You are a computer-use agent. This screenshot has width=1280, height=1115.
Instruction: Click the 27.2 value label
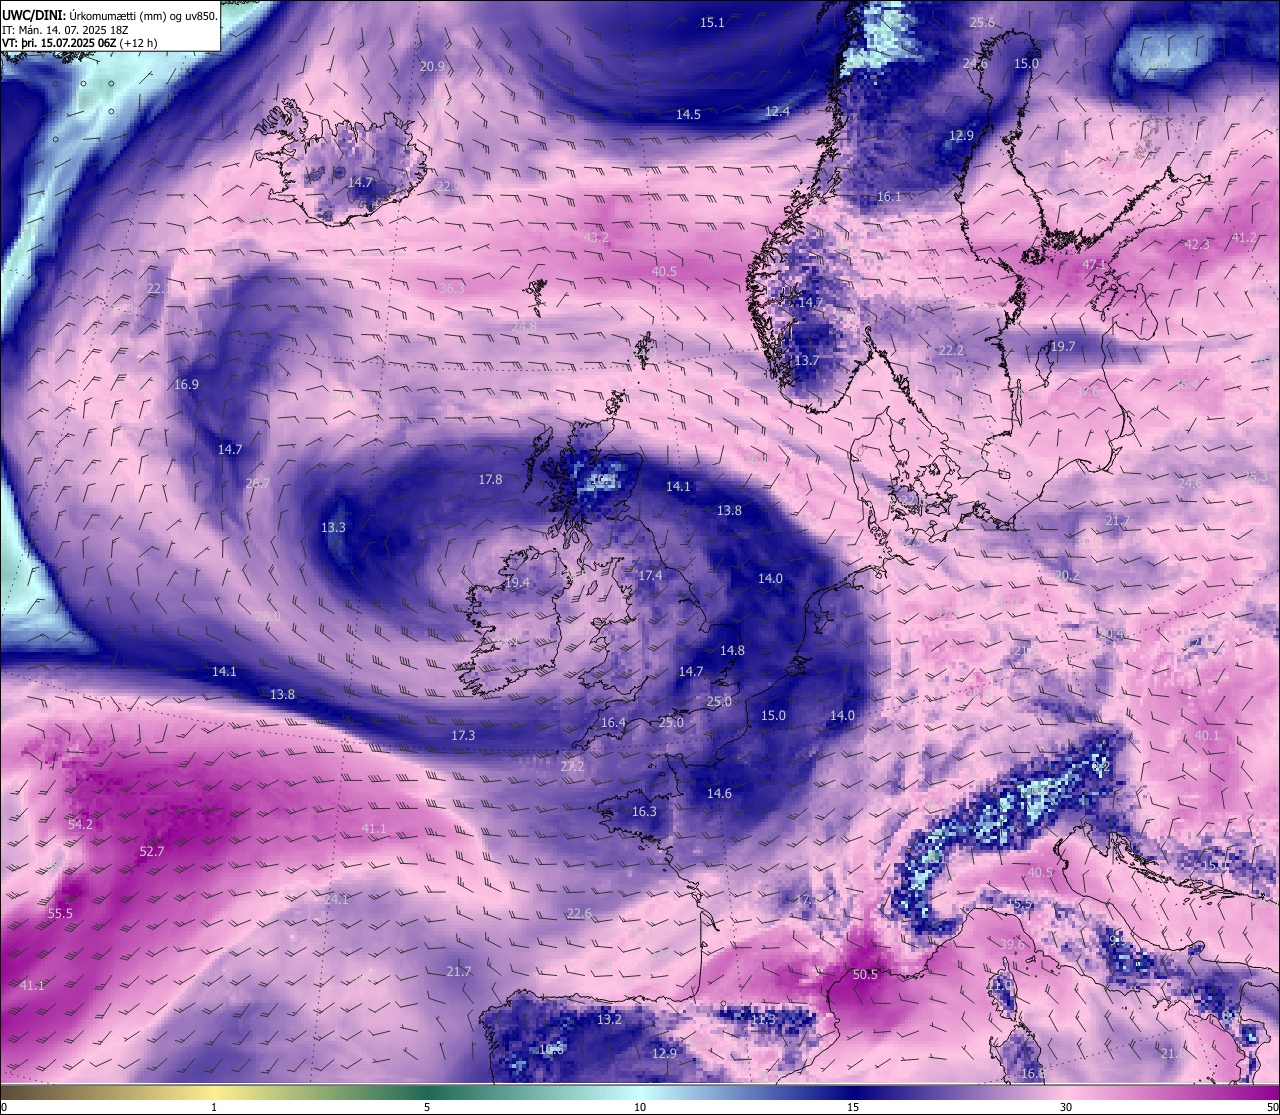coord(572,766)
